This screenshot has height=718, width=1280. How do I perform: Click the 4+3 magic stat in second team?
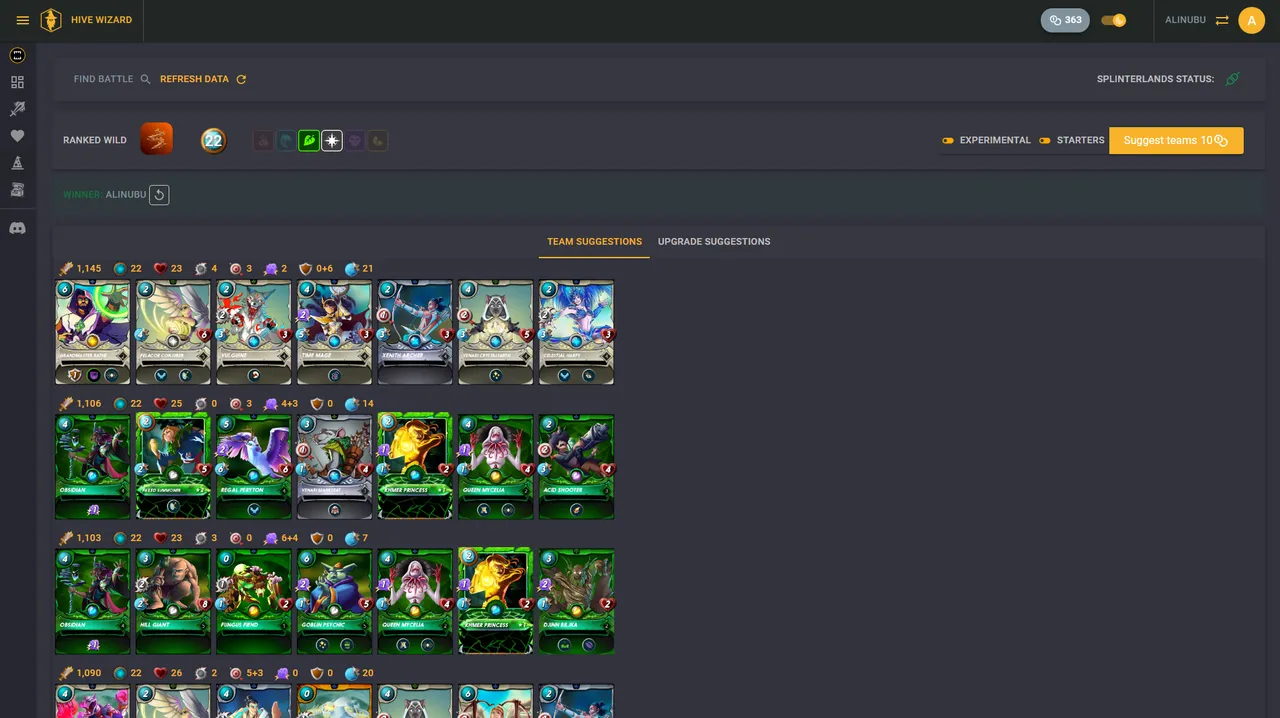click(290, 404)
